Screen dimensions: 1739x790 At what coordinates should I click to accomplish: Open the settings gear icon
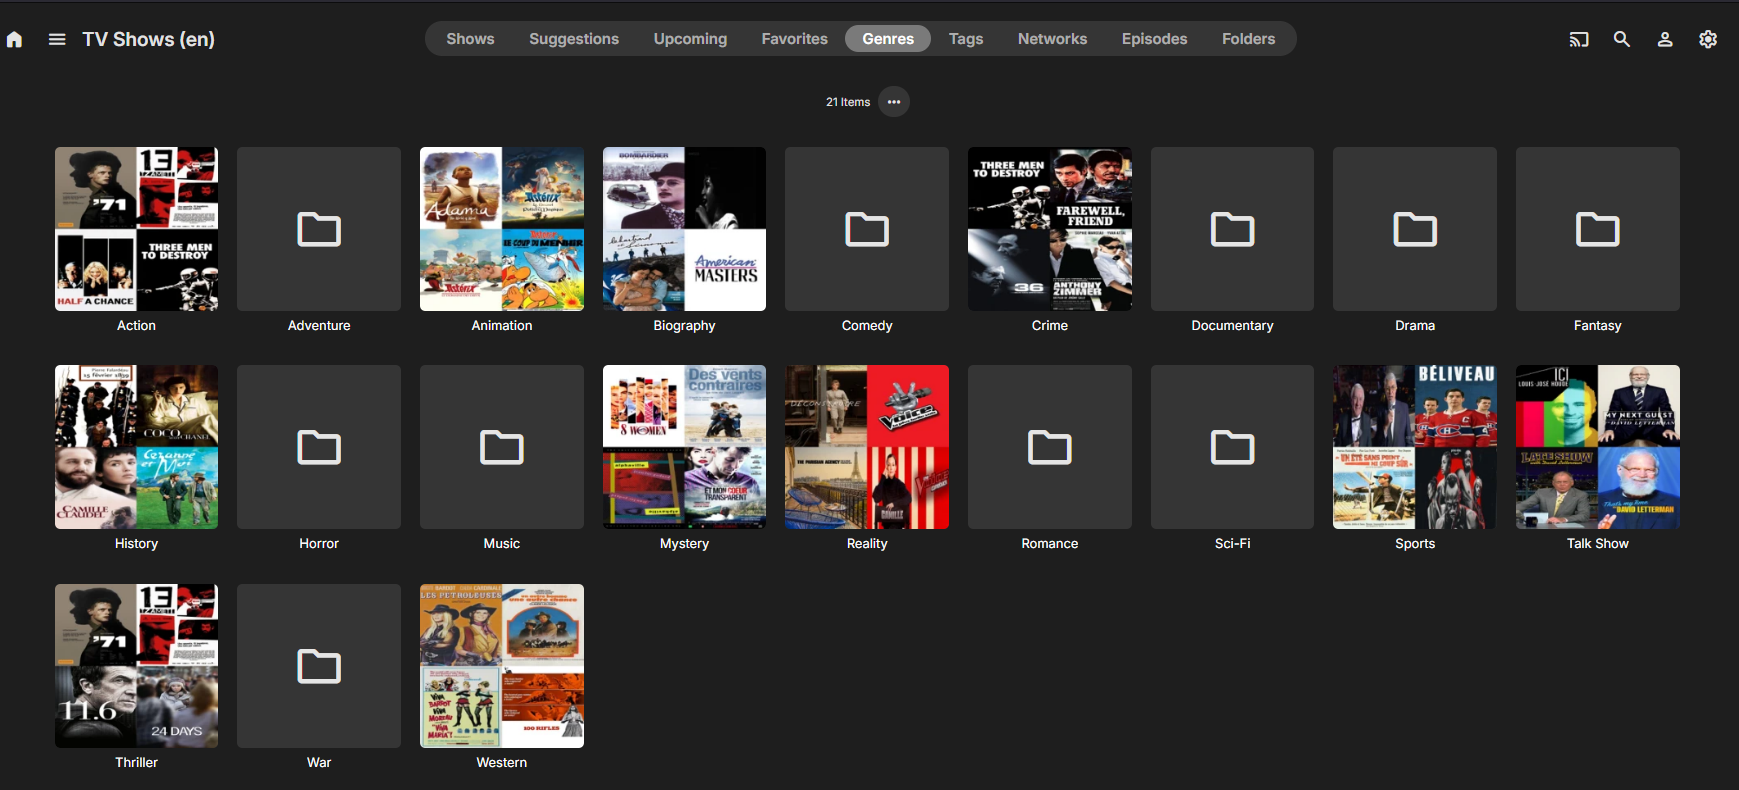tap(1708, 39)
